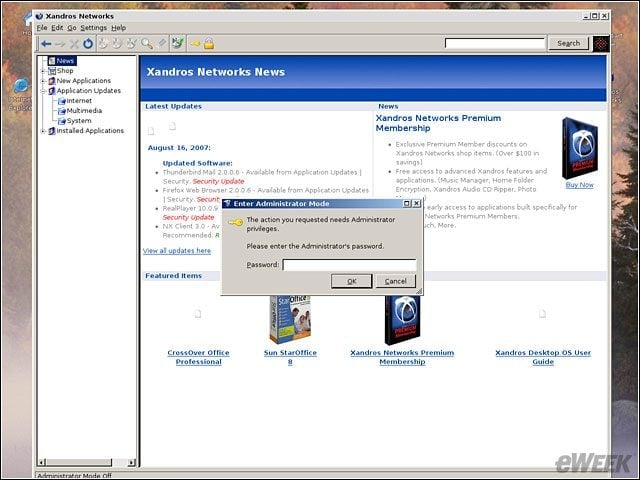The width and height of the screenshot is (640, 480).
Task: Click the Xandros Networks title bar icon
Action: [39, 16]
